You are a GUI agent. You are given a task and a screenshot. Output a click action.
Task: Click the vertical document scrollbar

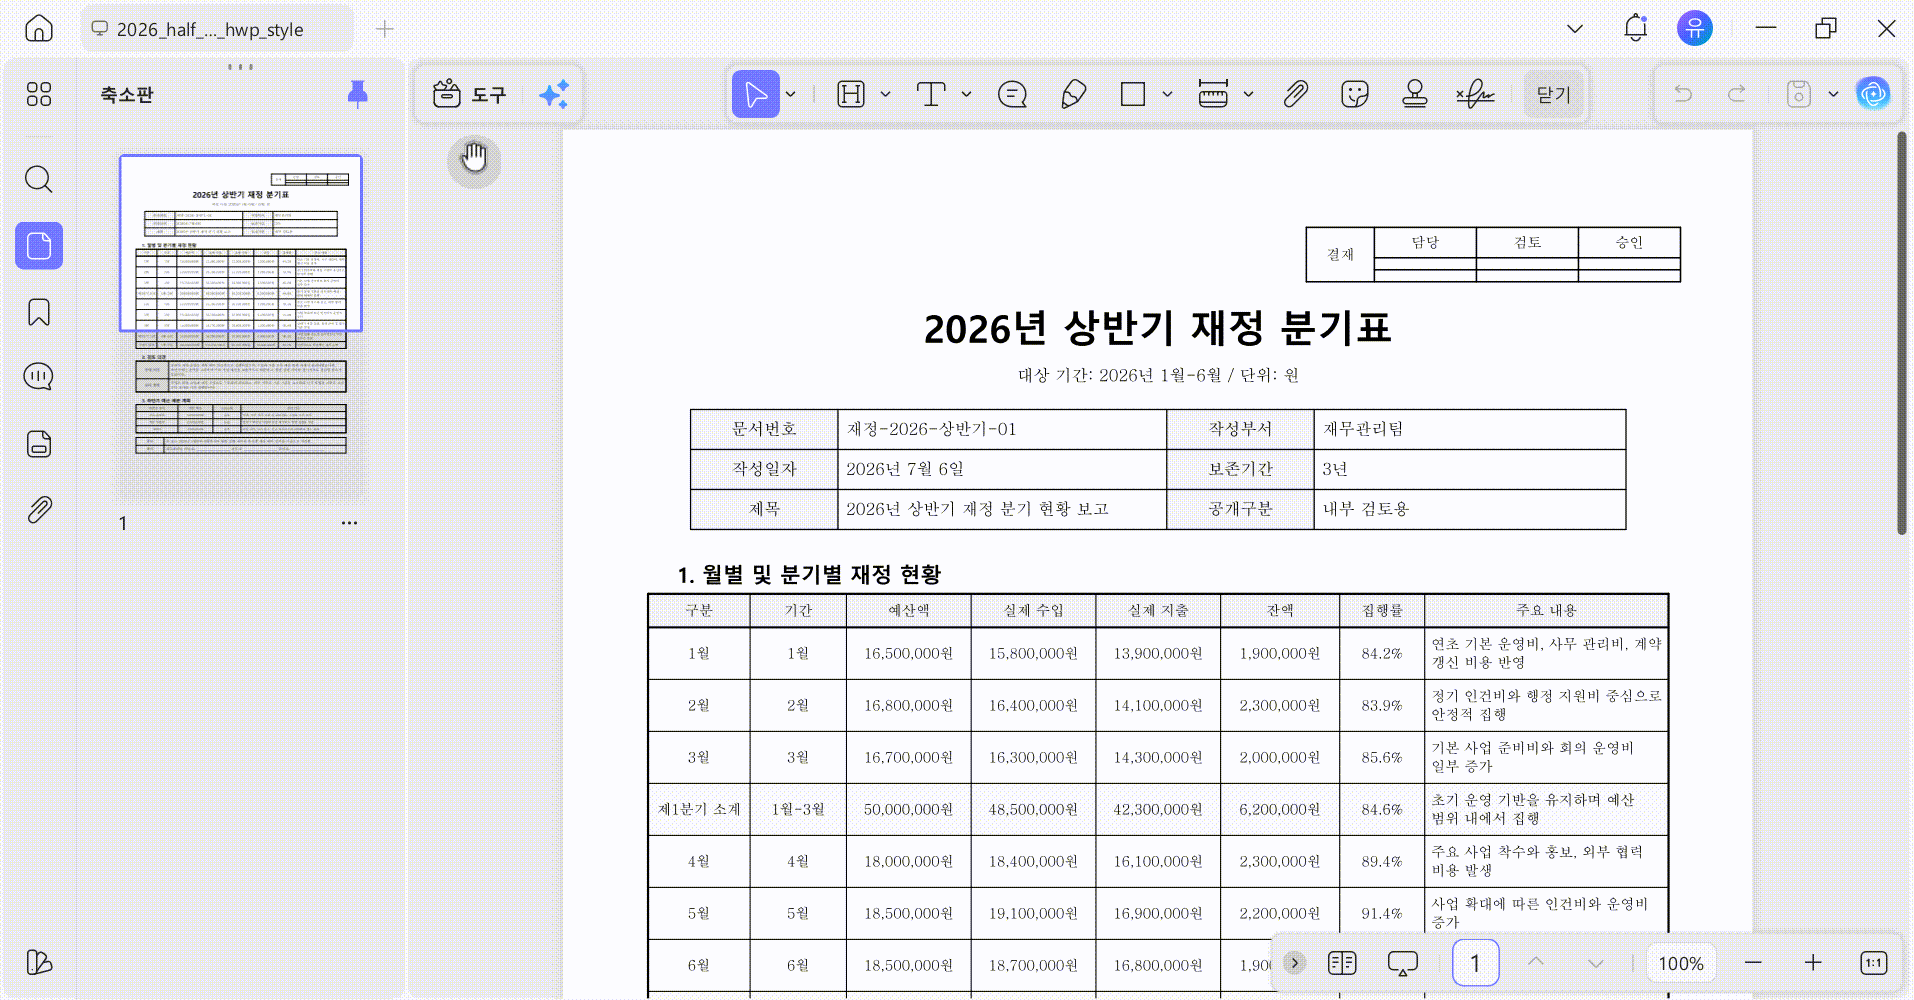pyautogui.click(x=1902, y=333)
